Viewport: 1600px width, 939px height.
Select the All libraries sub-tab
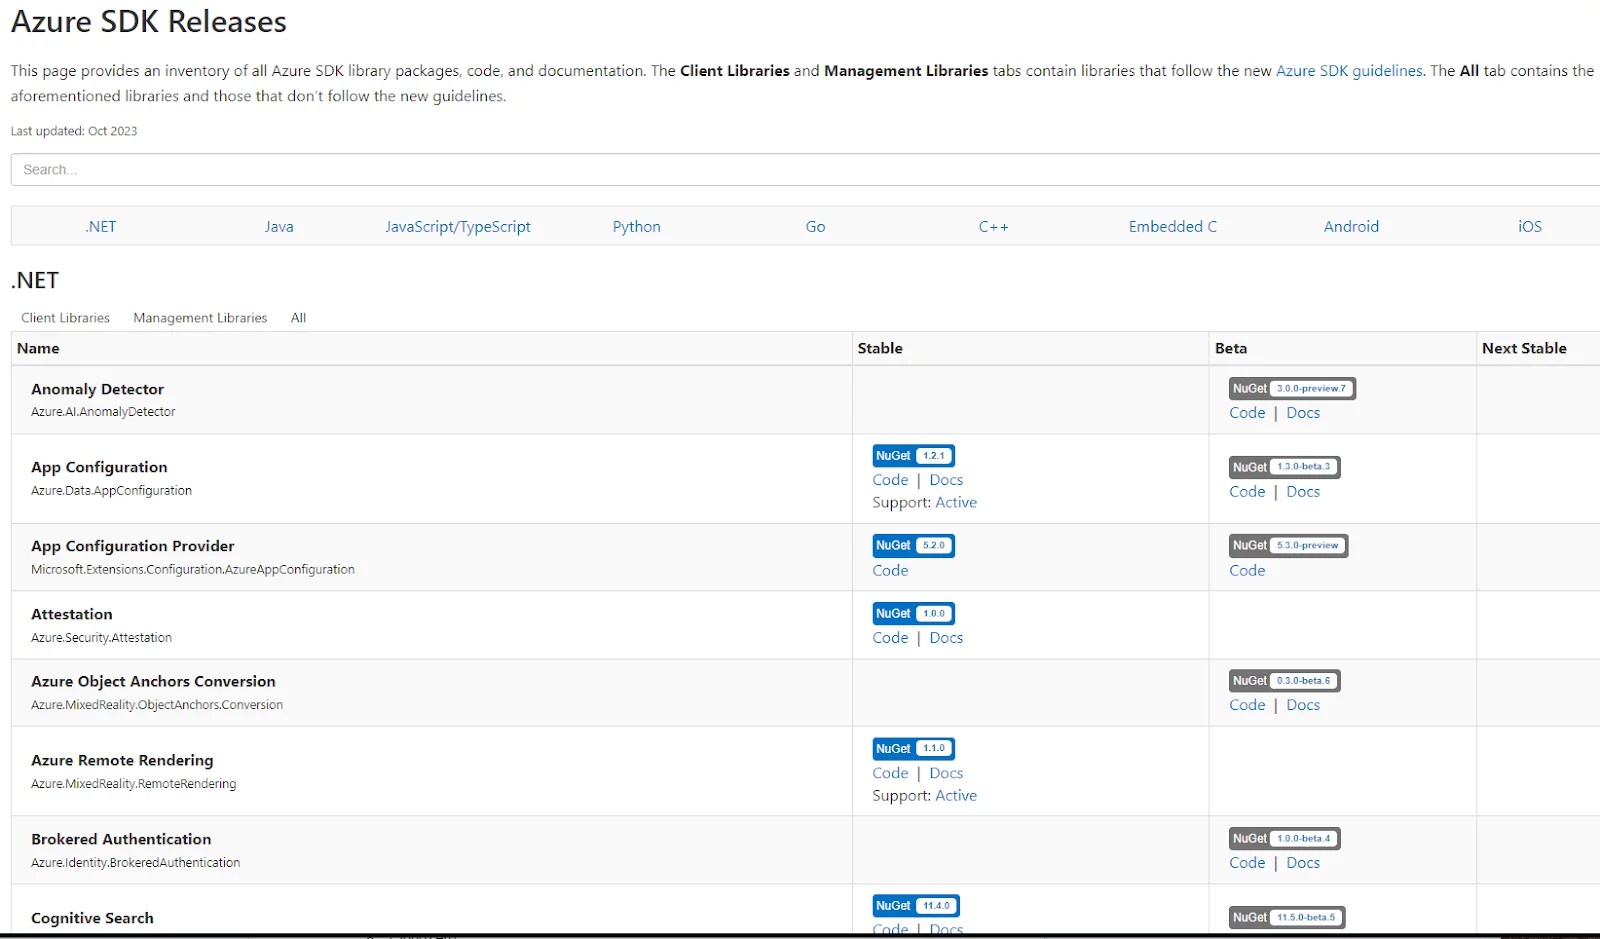pos(298,318)
